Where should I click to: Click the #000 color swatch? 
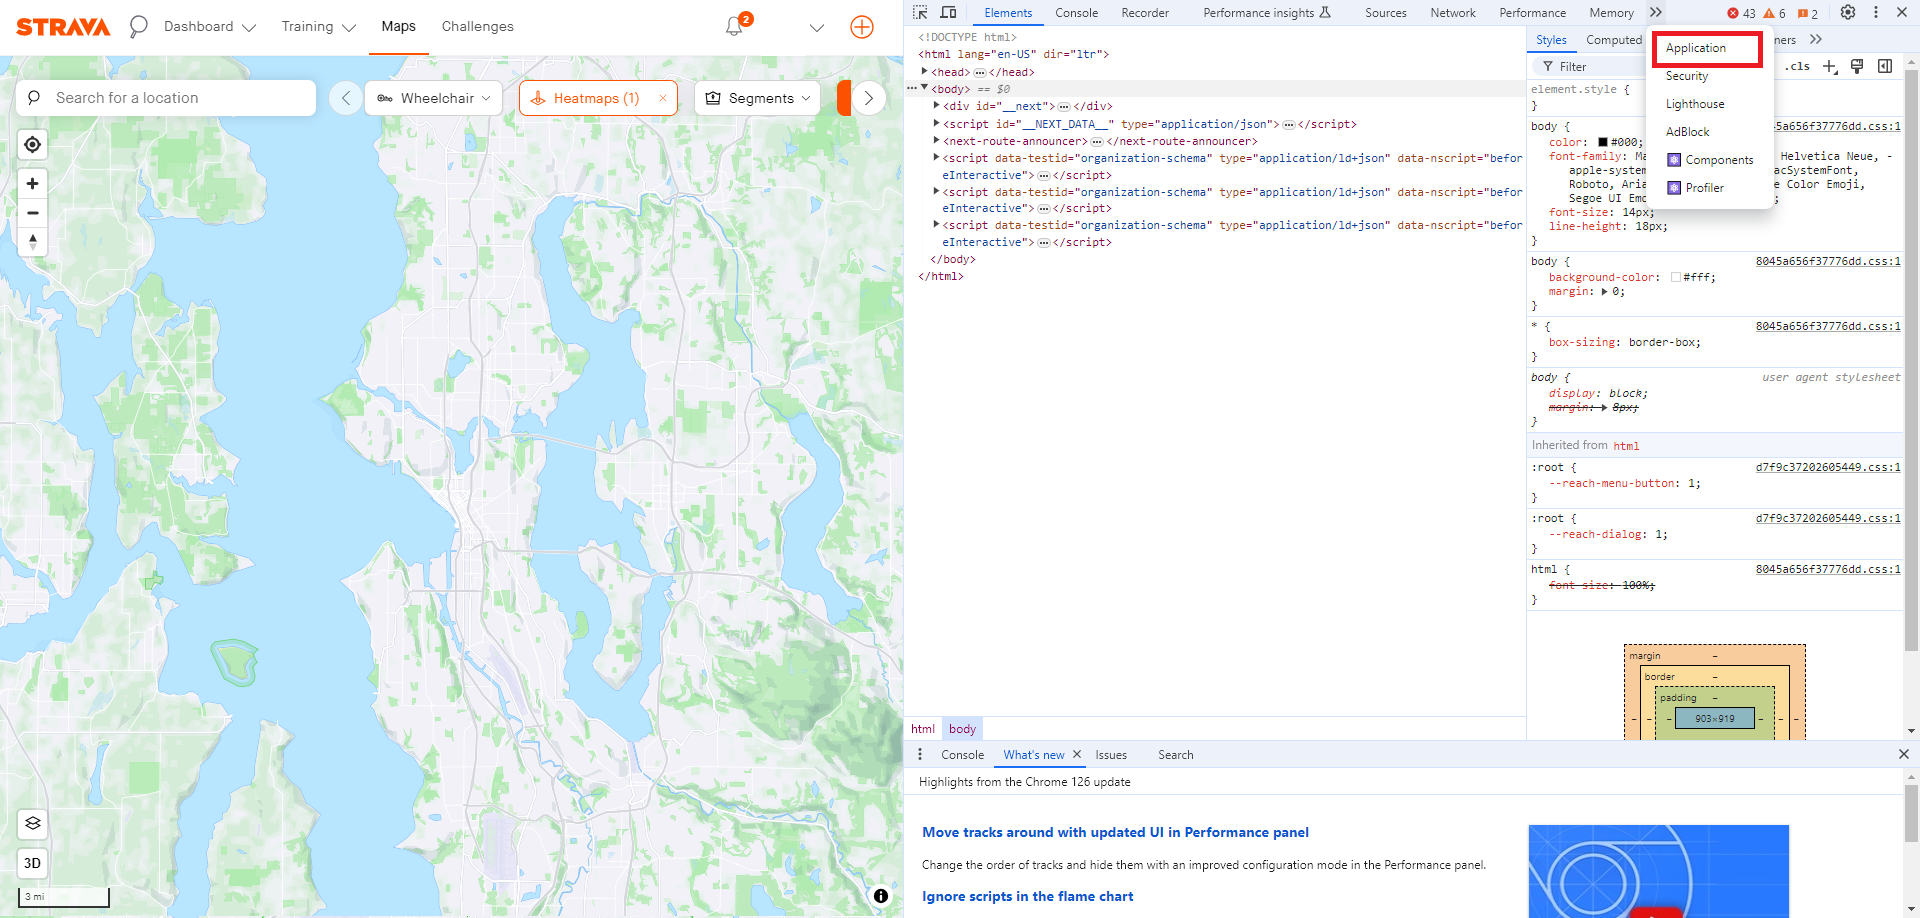coord(1603,142)
